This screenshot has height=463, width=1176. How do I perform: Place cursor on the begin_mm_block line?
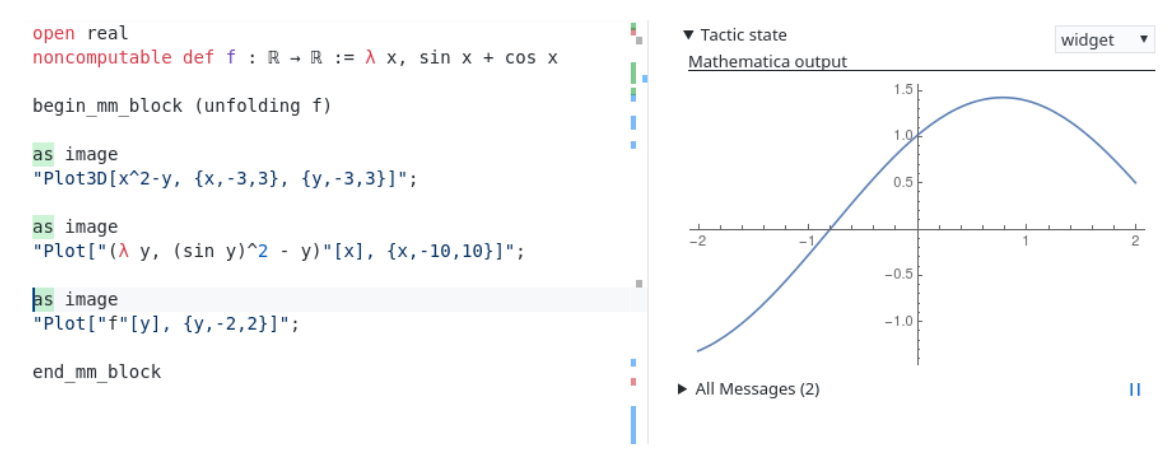[x=181, y=106]
